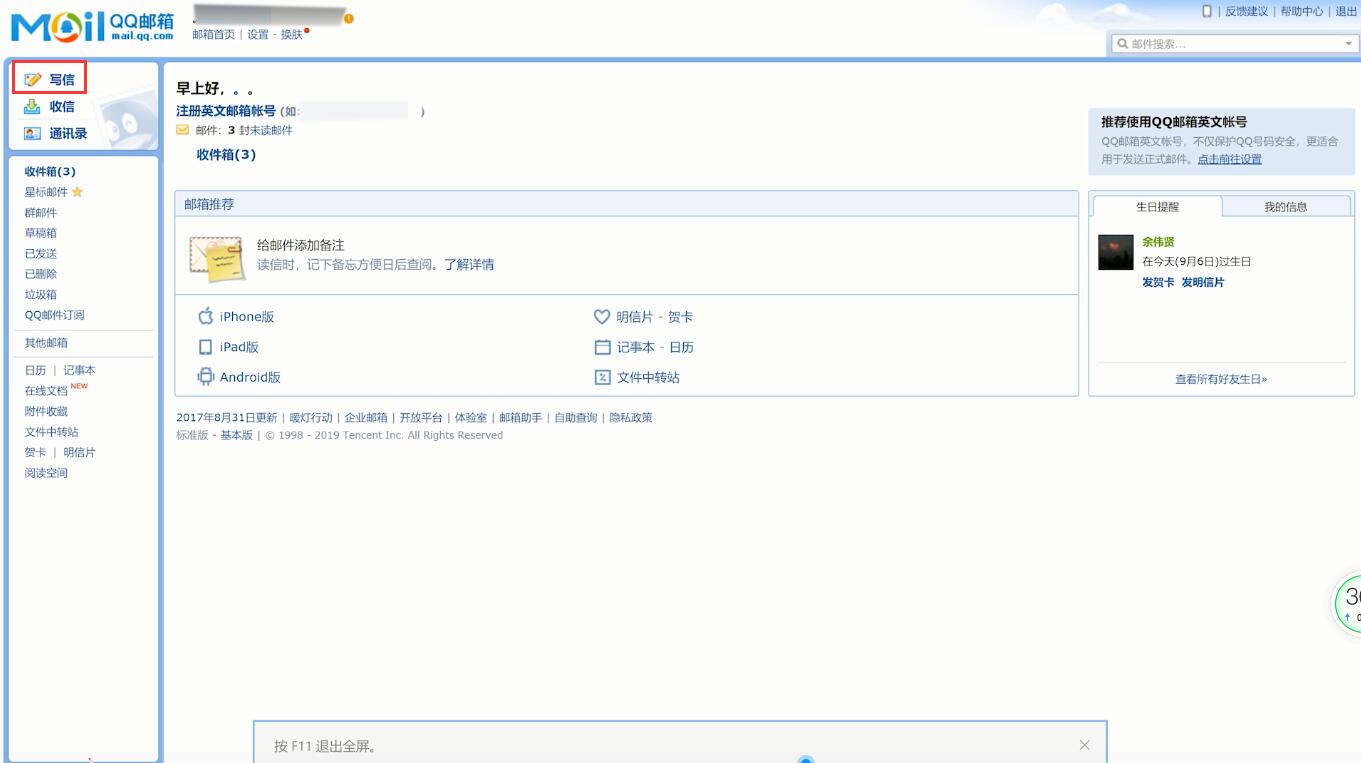Click the mobile phone icon at top right
Viewport: 1361px width, 763px height.
coord(1207,11)
